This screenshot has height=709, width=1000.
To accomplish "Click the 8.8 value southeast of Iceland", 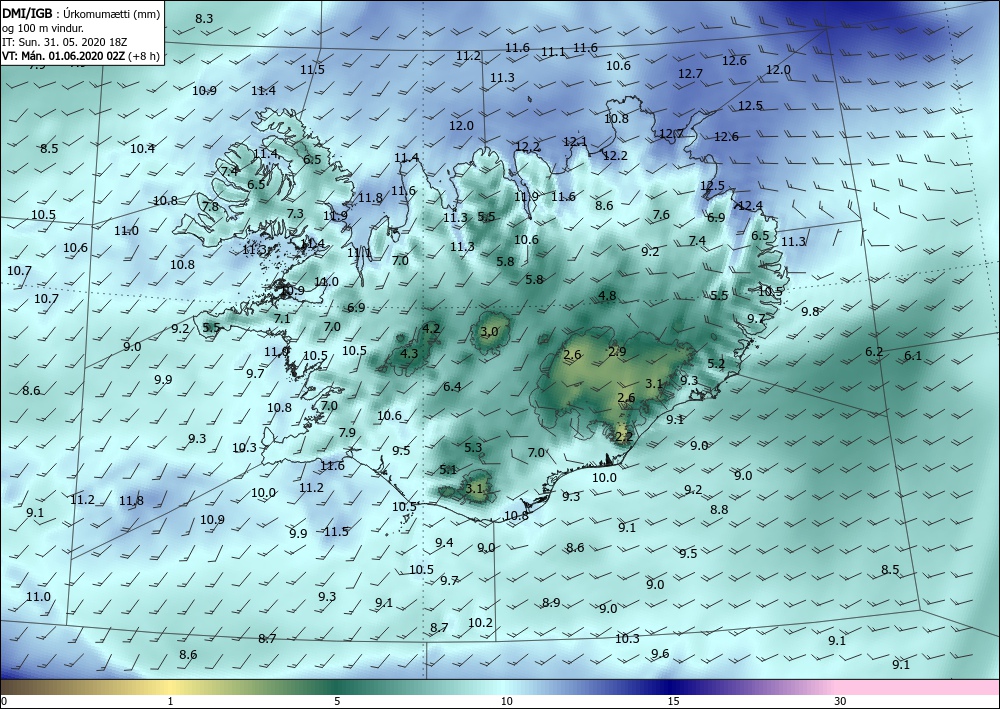I will pos(719,510).
